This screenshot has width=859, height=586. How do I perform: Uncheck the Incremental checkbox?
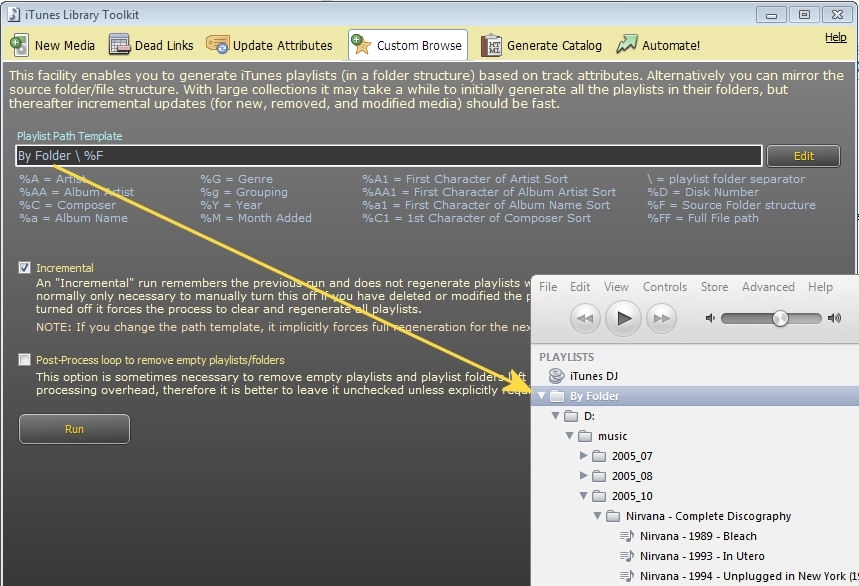(x=24, y=267)
